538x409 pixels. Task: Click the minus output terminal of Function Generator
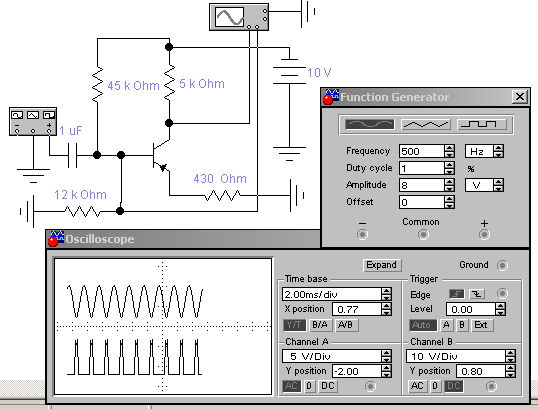tap(362, 234)
